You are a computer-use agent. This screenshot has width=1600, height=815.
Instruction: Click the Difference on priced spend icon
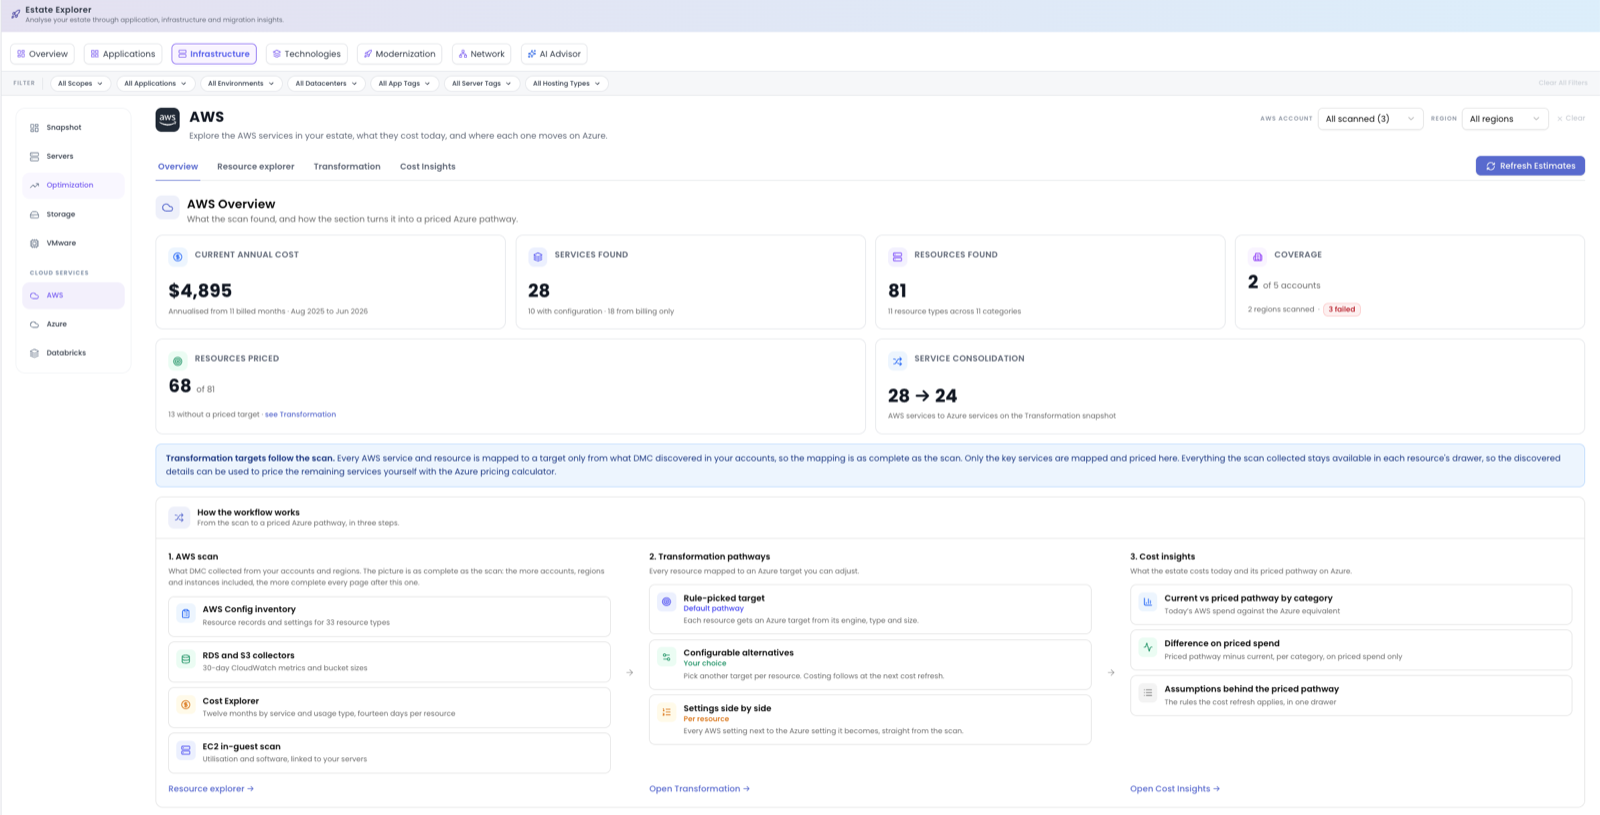tap(1147, 647)
